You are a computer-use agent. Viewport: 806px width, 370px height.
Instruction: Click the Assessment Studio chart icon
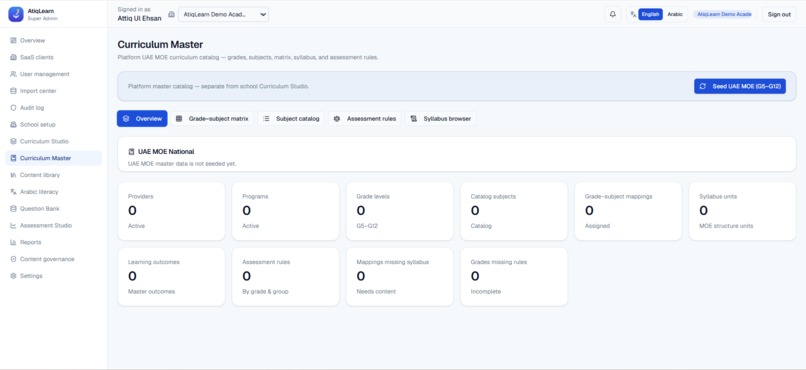(x=13, y=226)
